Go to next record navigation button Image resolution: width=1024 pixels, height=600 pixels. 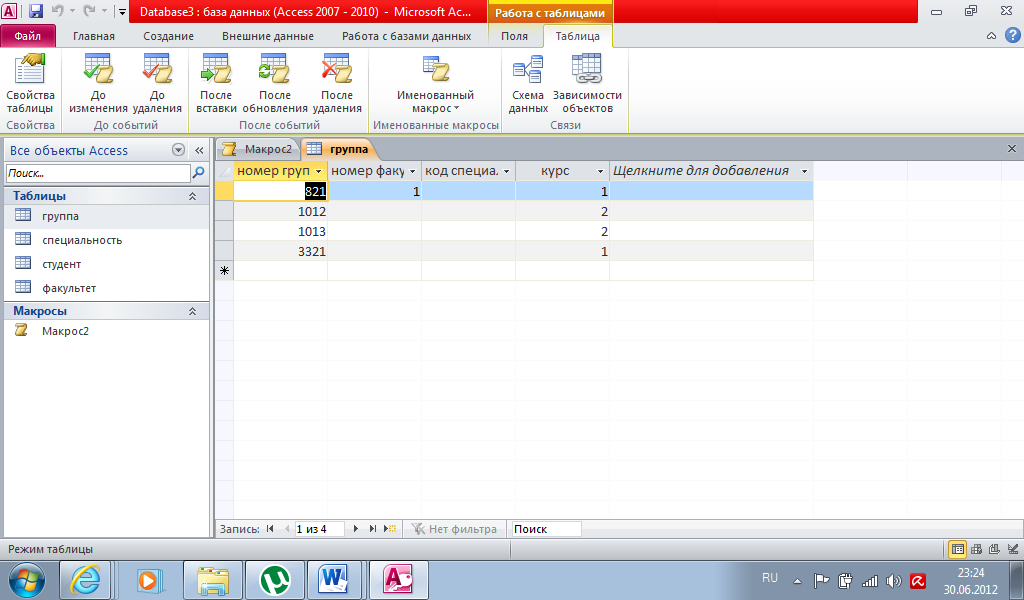coord(355,529)
